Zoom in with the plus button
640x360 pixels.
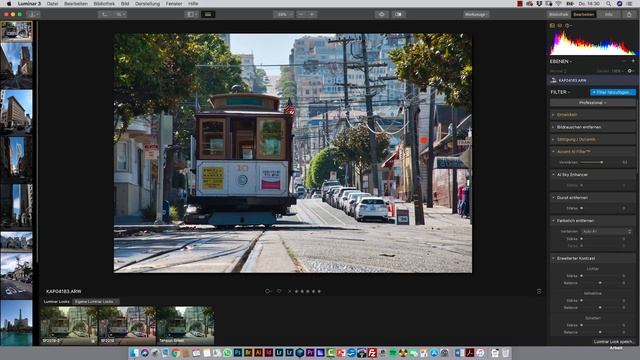312,14
